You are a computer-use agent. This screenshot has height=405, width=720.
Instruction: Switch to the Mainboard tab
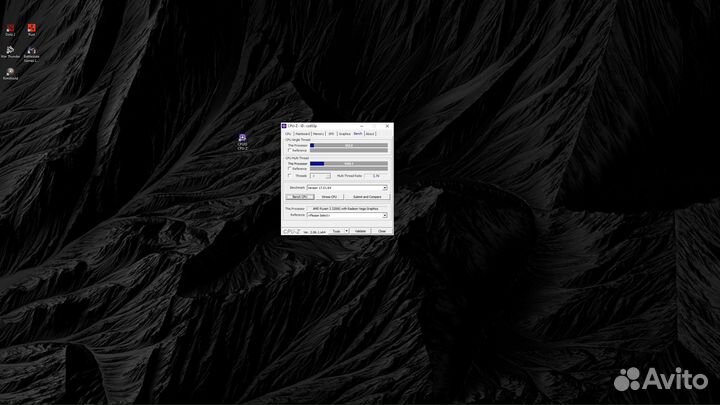pyautogui.click(x=302, y=134)
